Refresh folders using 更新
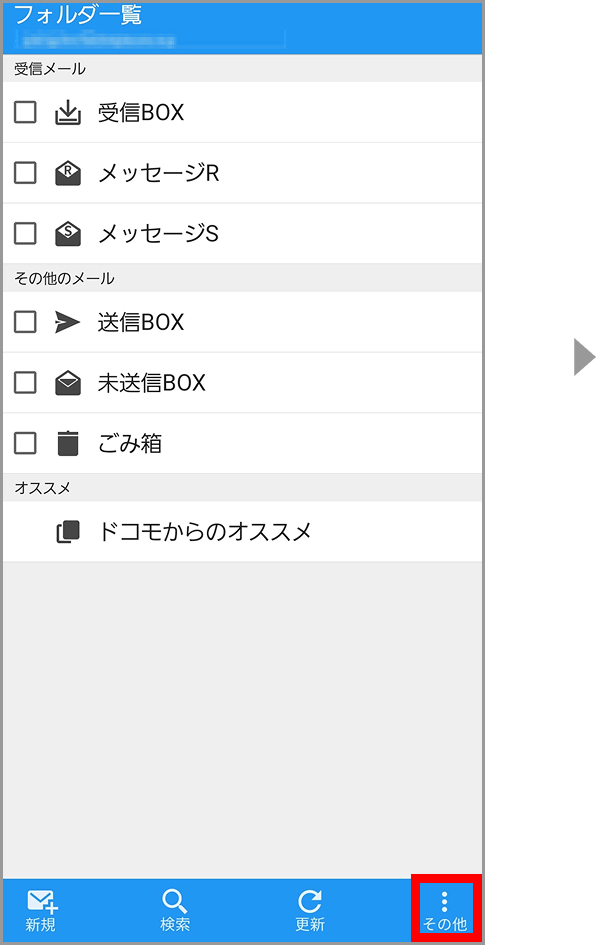Image resolution: width=596 pixels, height=945 pixels. (310, 908)
